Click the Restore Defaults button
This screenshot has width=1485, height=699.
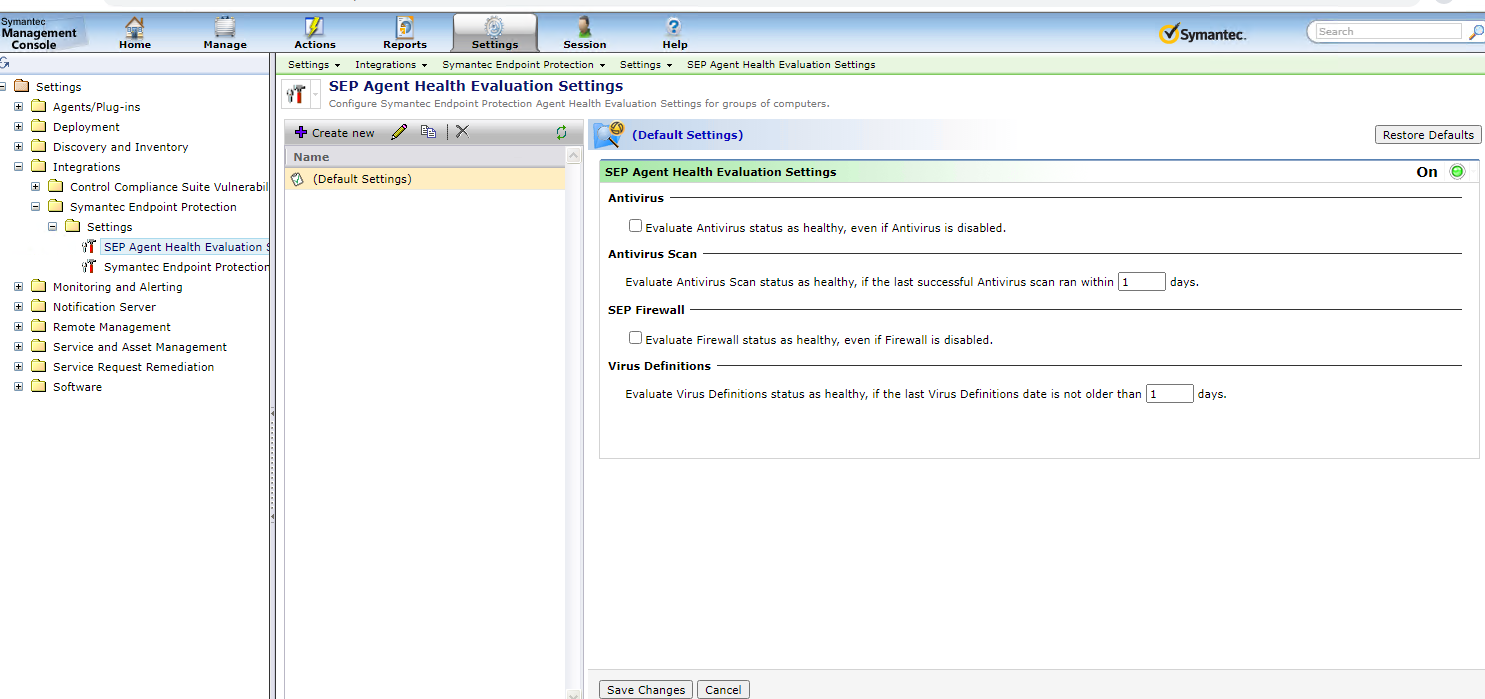pos(1428,135)
